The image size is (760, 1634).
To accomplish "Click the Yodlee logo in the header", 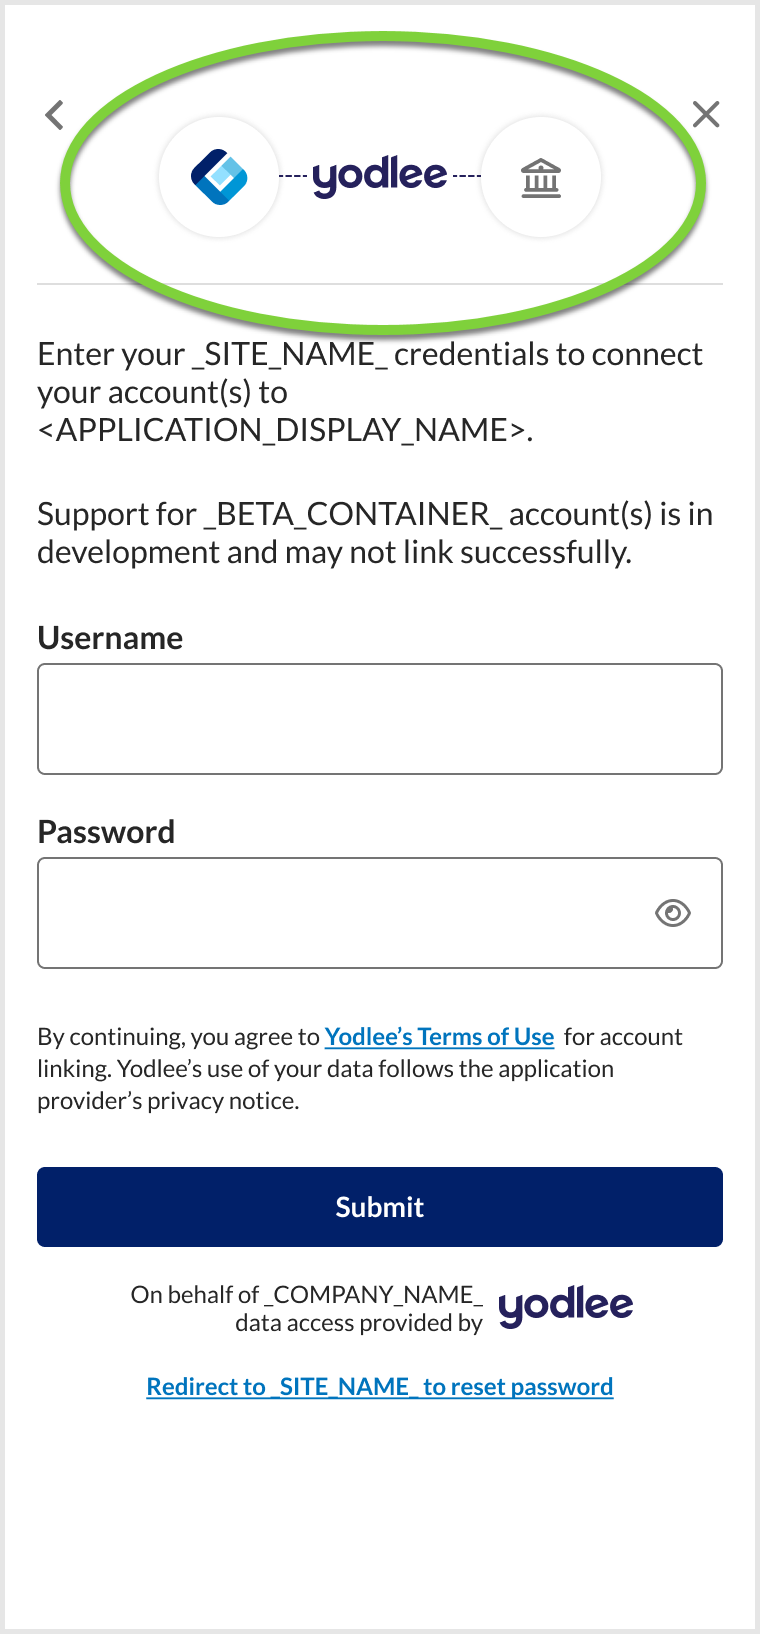I will pyautogui.click(x=380, y=176).
